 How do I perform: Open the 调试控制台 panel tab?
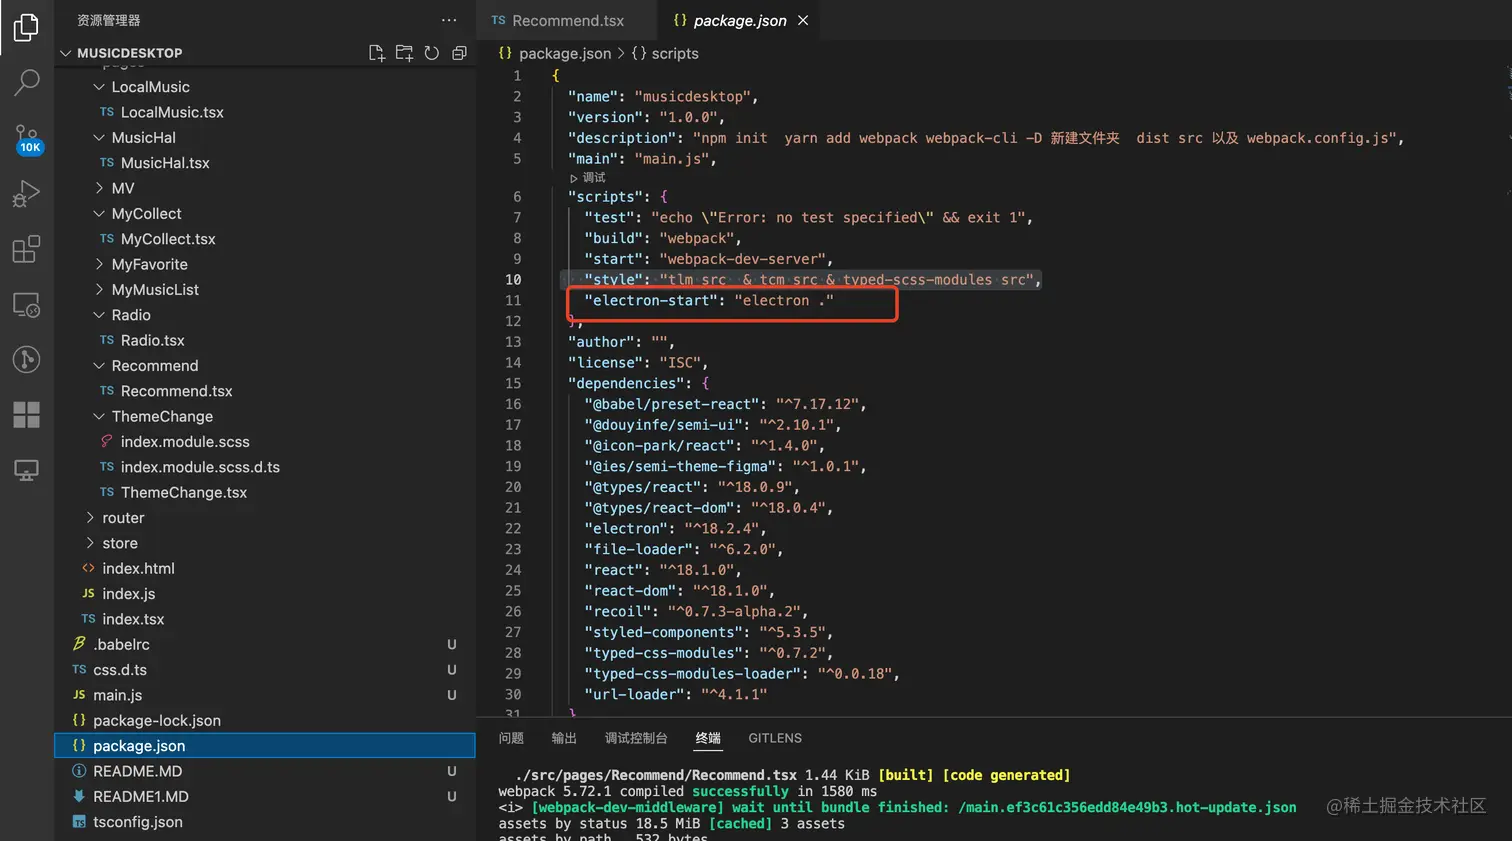636,738
